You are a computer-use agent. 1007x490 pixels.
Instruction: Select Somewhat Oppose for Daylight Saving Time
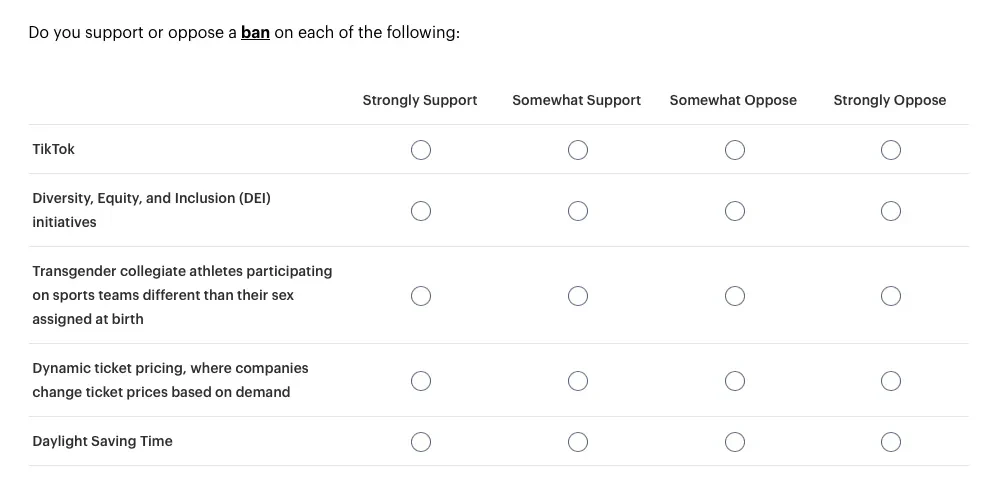coord(735,442)
